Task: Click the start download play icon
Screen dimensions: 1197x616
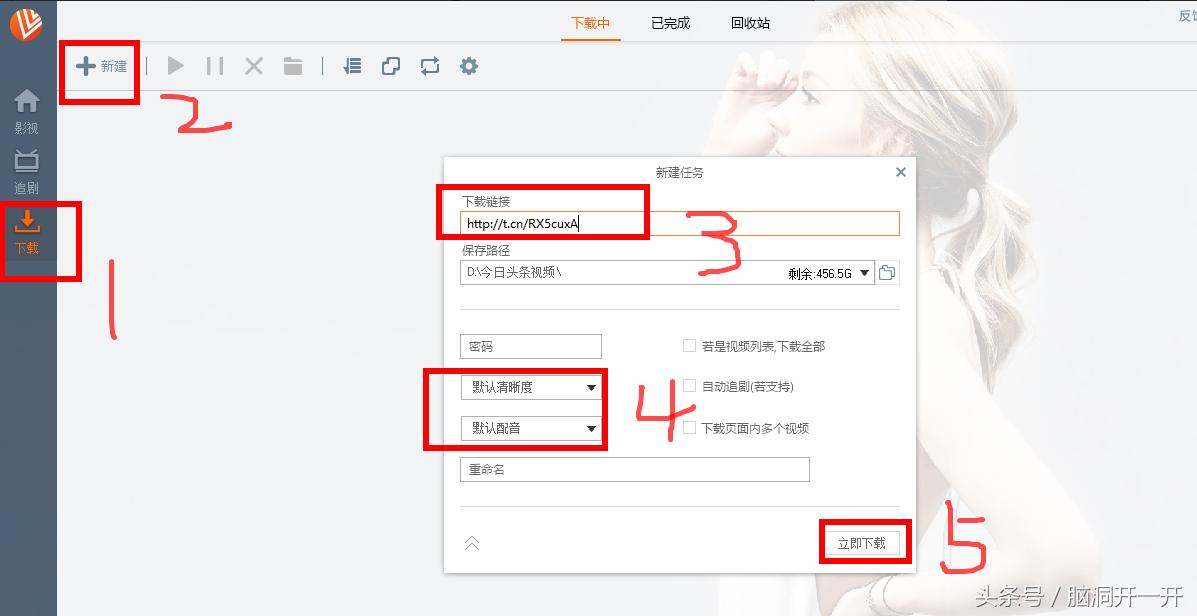Action: pyautogui.click(x=175, y=66)
